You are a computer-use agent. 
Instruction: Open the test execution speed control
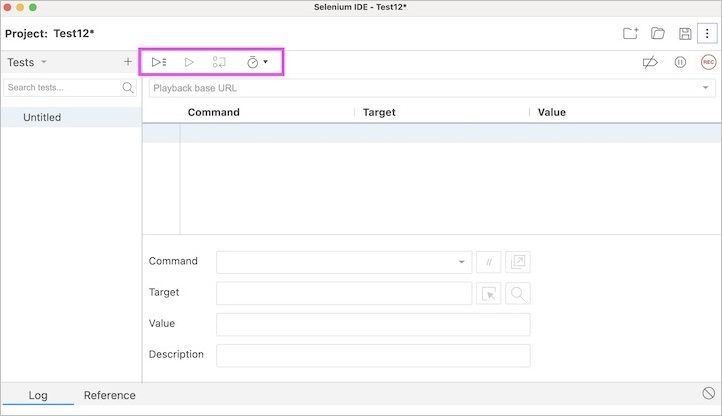point(257,62)
